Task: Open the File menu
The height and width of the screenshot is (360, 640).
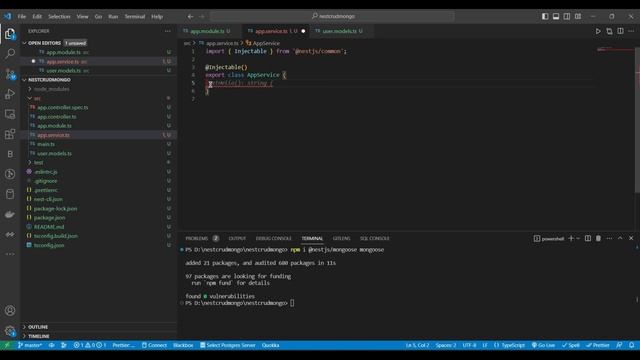Action: 22,16
